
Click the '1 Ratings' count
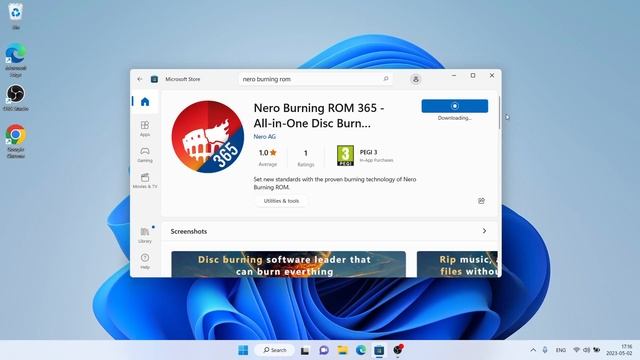306,158
